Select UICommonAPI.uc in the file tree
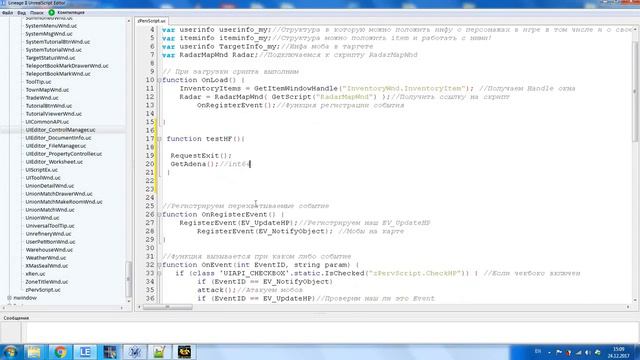The width and height of the screenshot is (640, 360). 47,122
